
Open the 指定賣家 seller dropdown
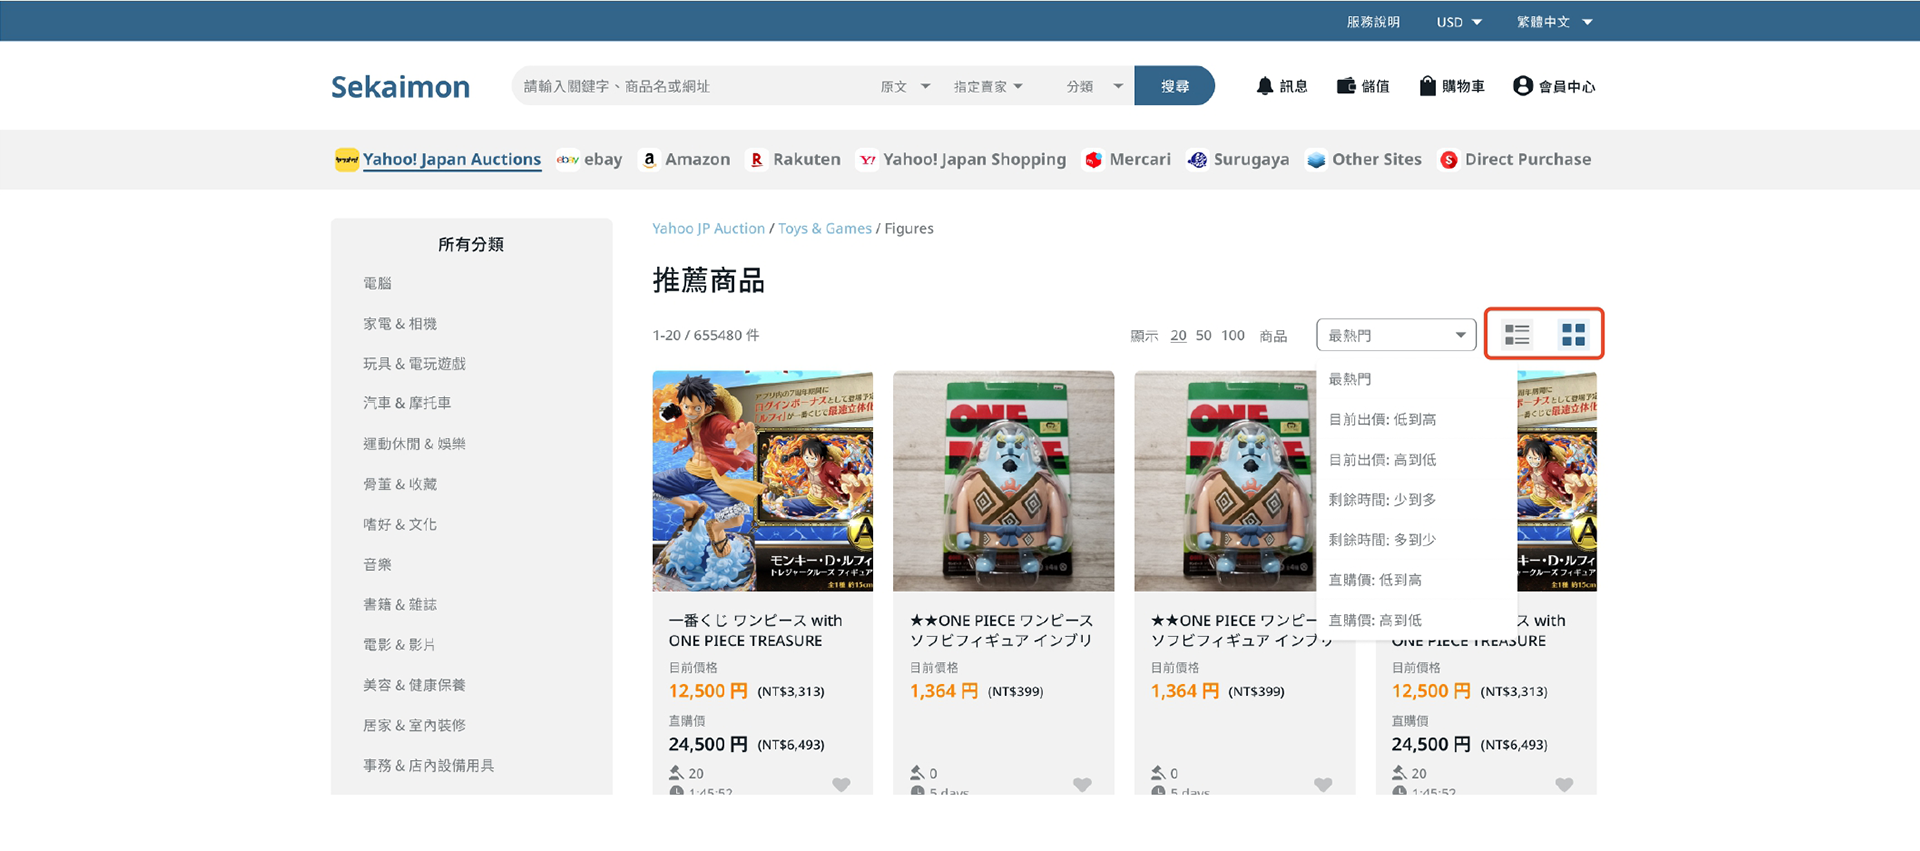[988, 86]
